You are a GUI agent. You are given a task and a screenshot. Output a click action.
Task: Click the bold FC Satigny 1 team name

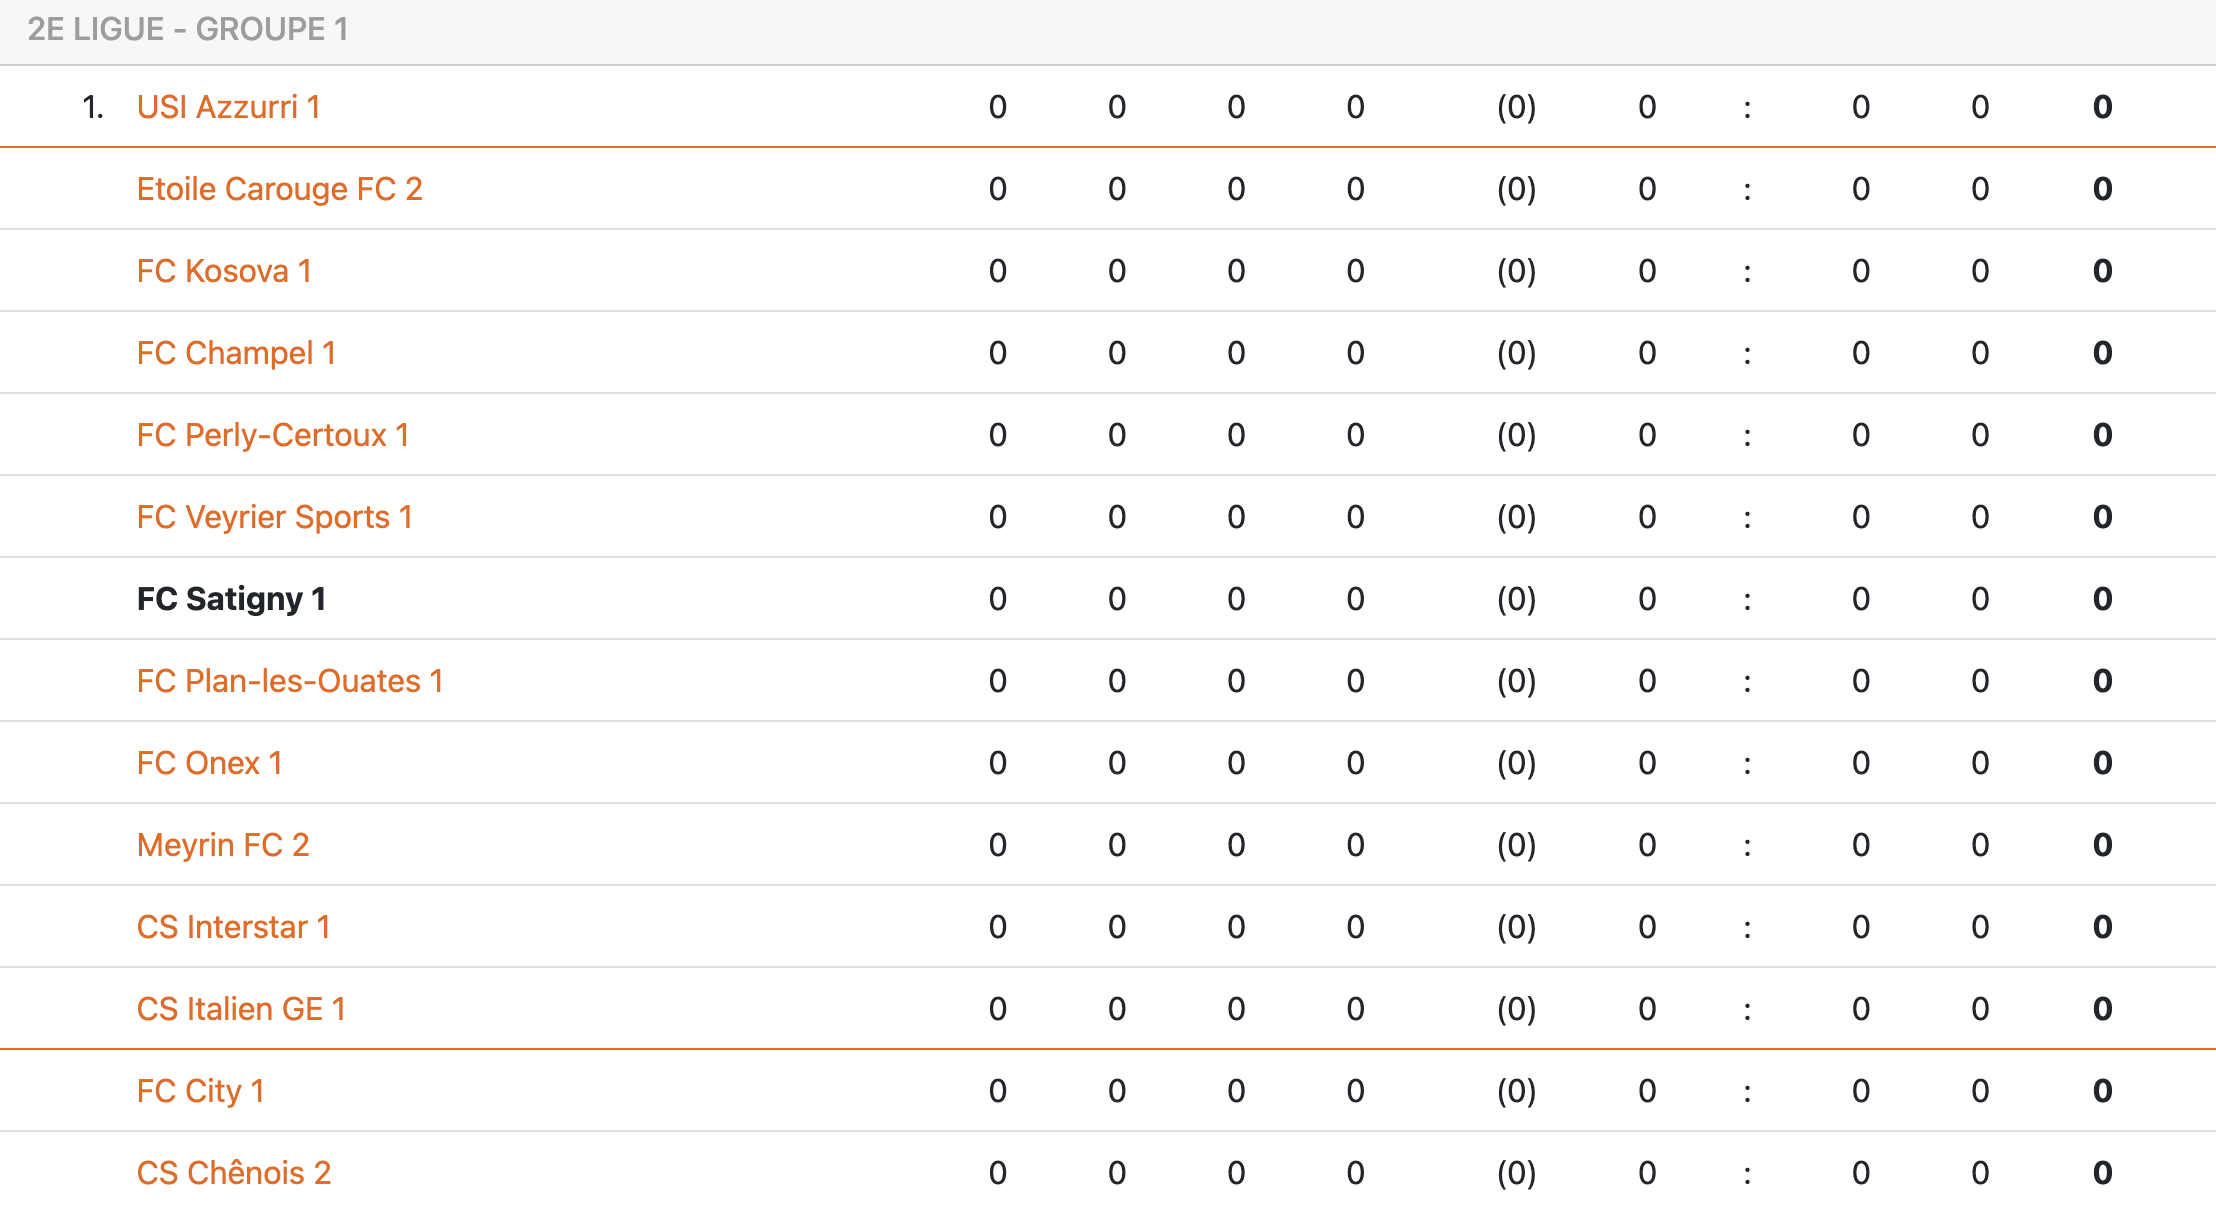coord(231,599)
